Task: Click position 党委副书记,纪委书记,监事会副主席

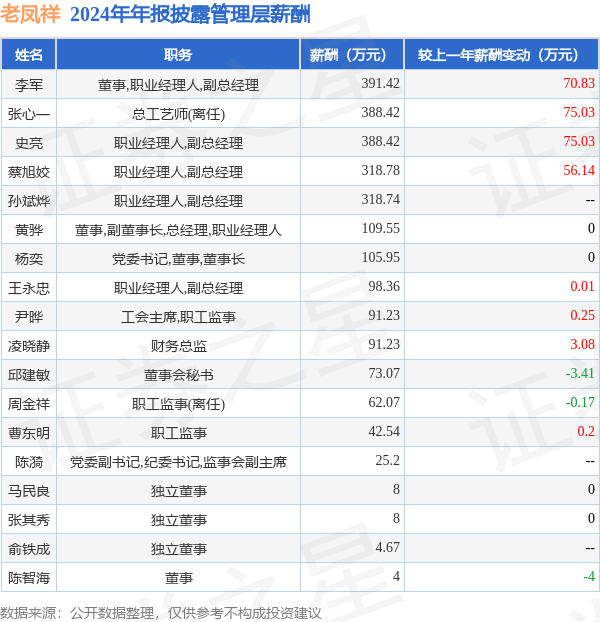Action: [178, 462]
